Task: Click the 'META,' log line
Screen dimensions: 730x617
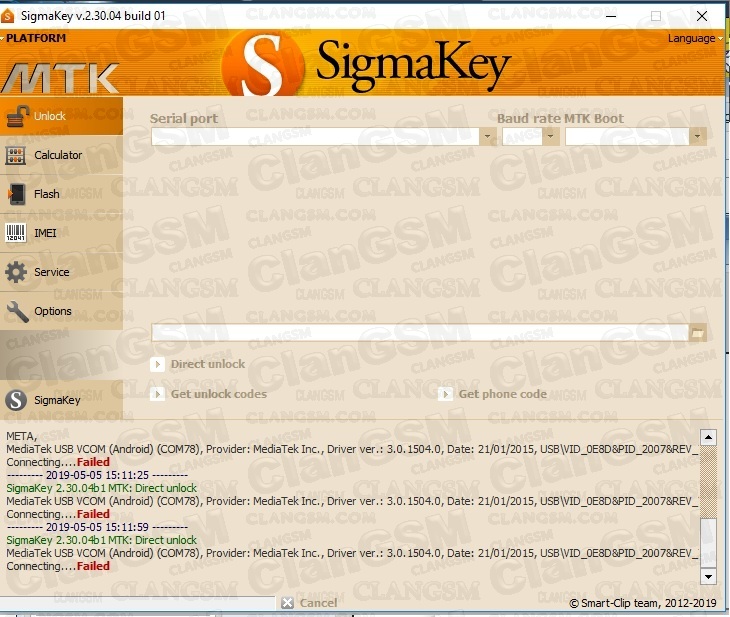Action: 21,436
